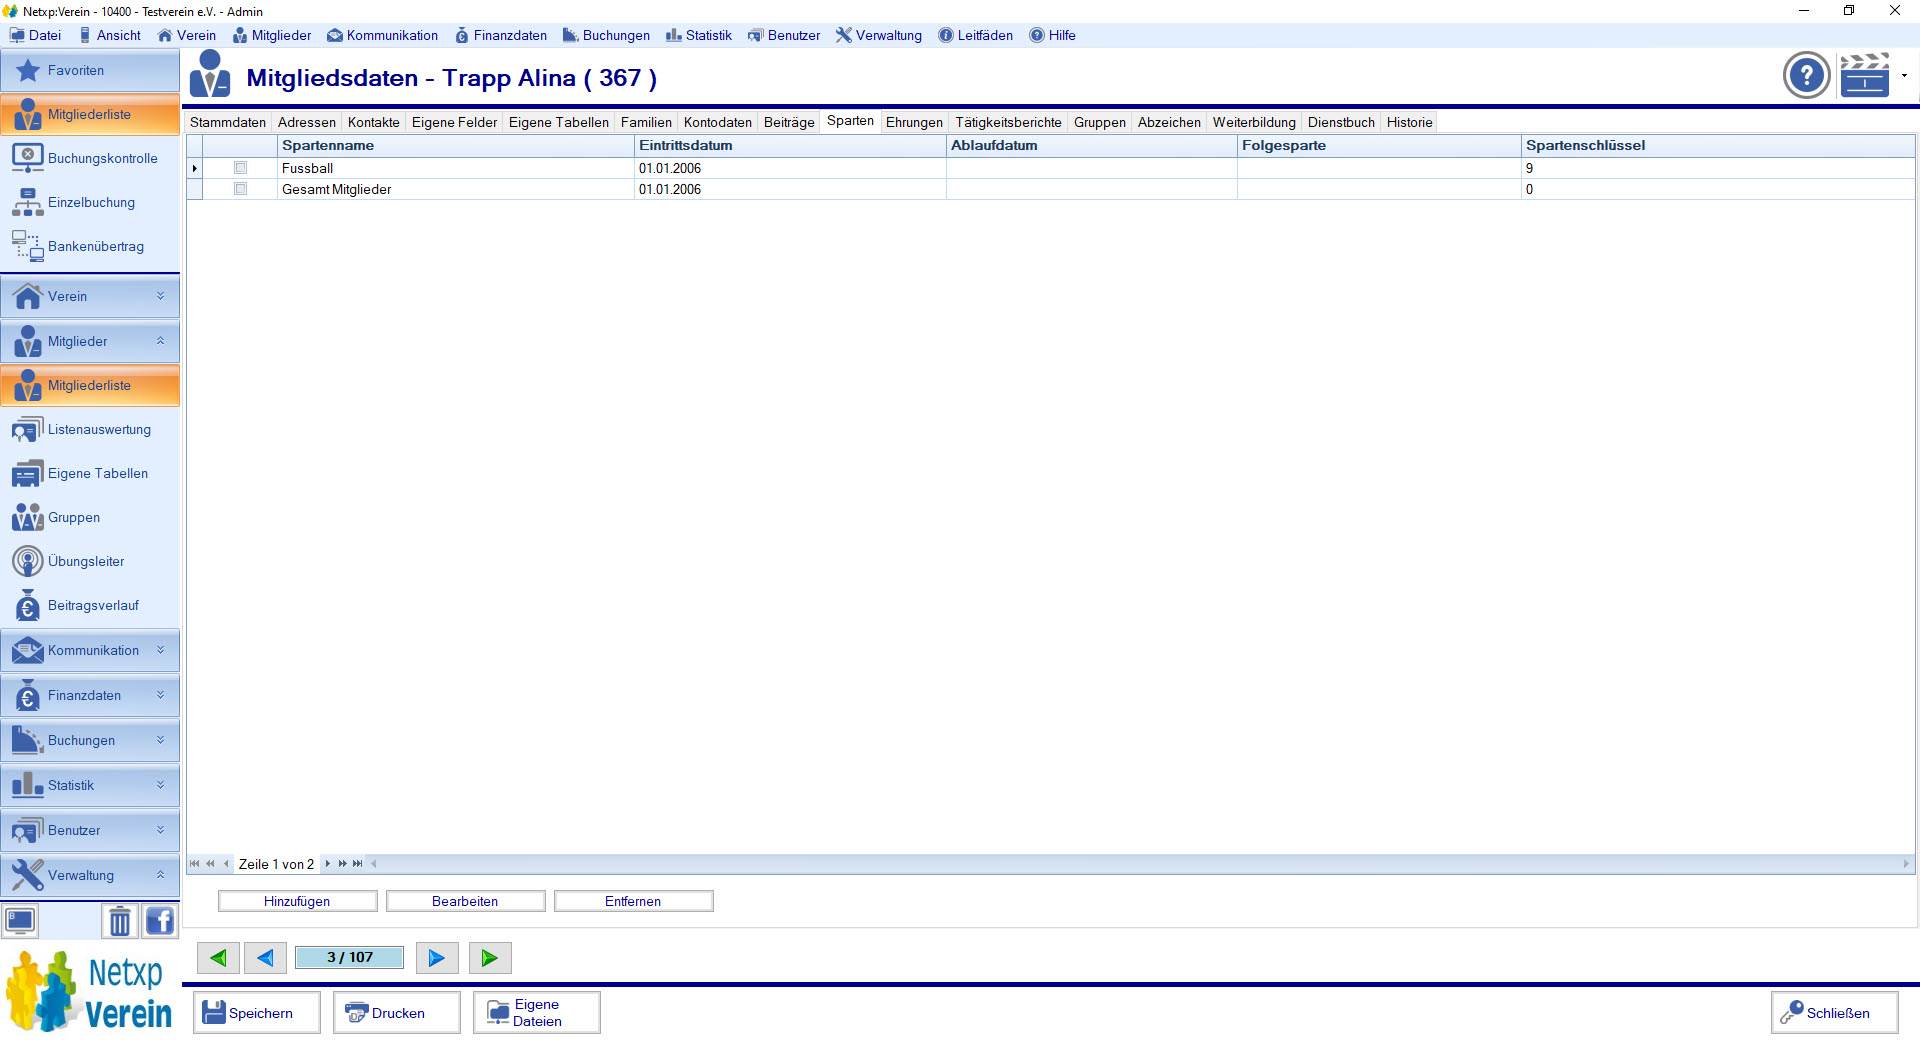
Task: Select the Gesamt Mitglieder cell
Action: pyautogui.click(x=456, y=189)
